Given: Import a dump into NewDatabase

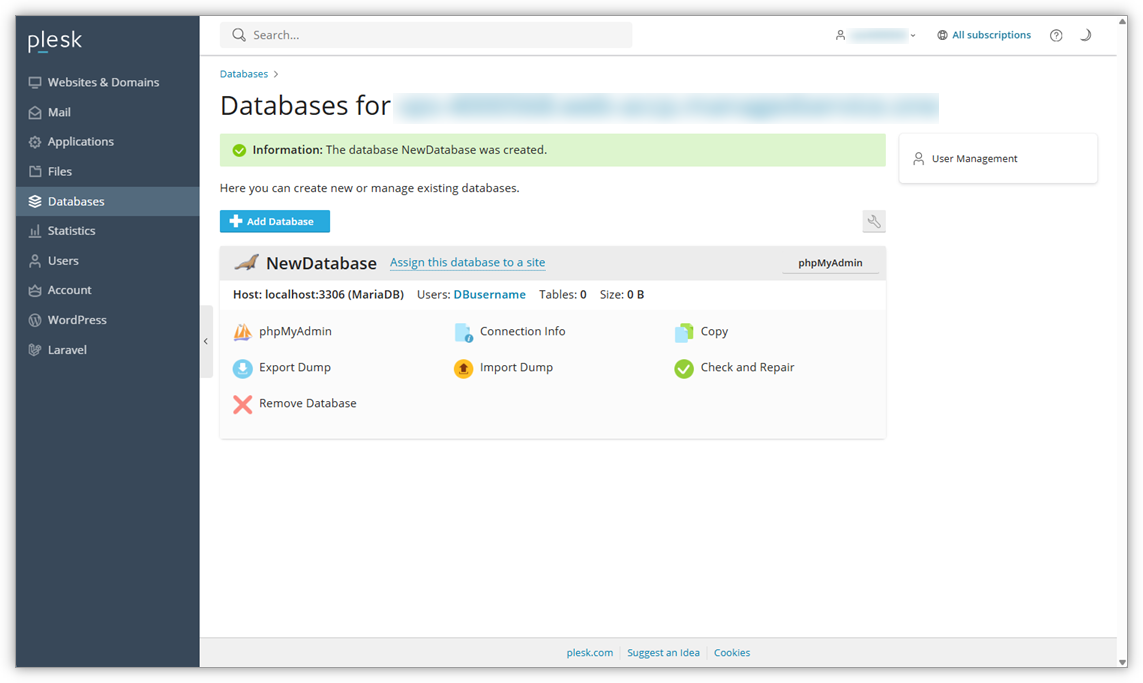Looking at the screenshot, I should click(x=516, y=367).
